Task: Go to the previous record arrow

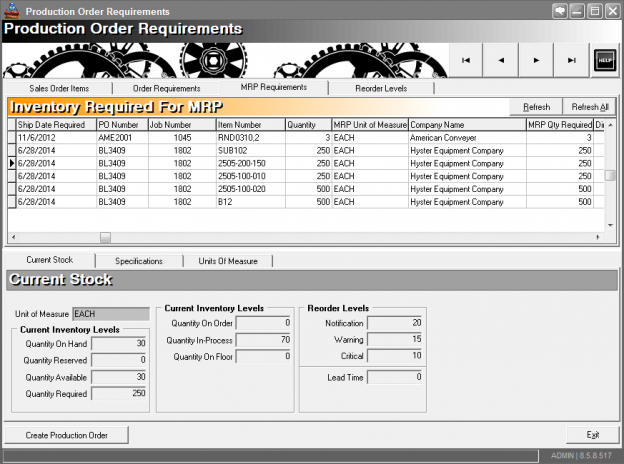Action: [501, 60]
